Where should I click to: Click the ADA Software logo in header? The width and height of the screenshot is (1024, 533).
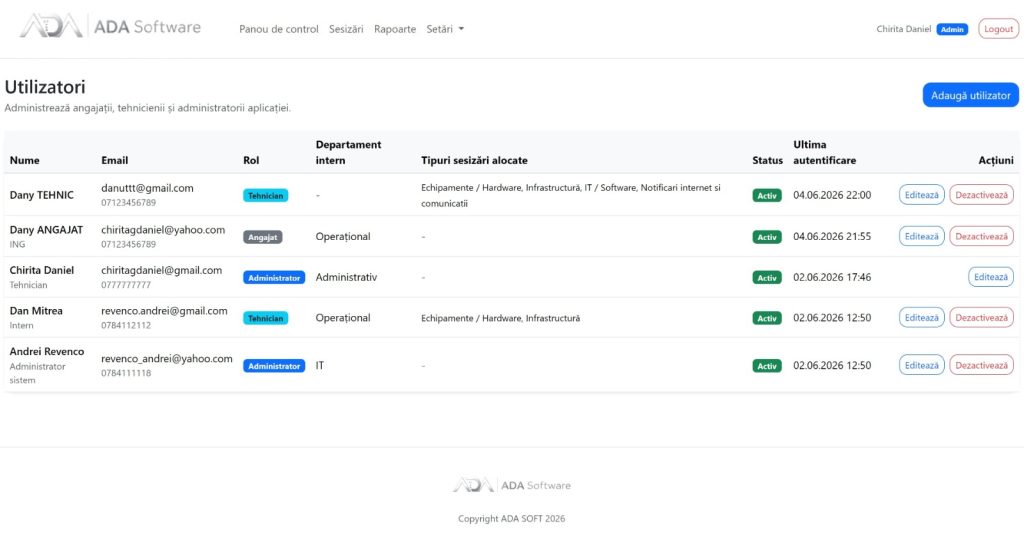(x=110, y=27)
